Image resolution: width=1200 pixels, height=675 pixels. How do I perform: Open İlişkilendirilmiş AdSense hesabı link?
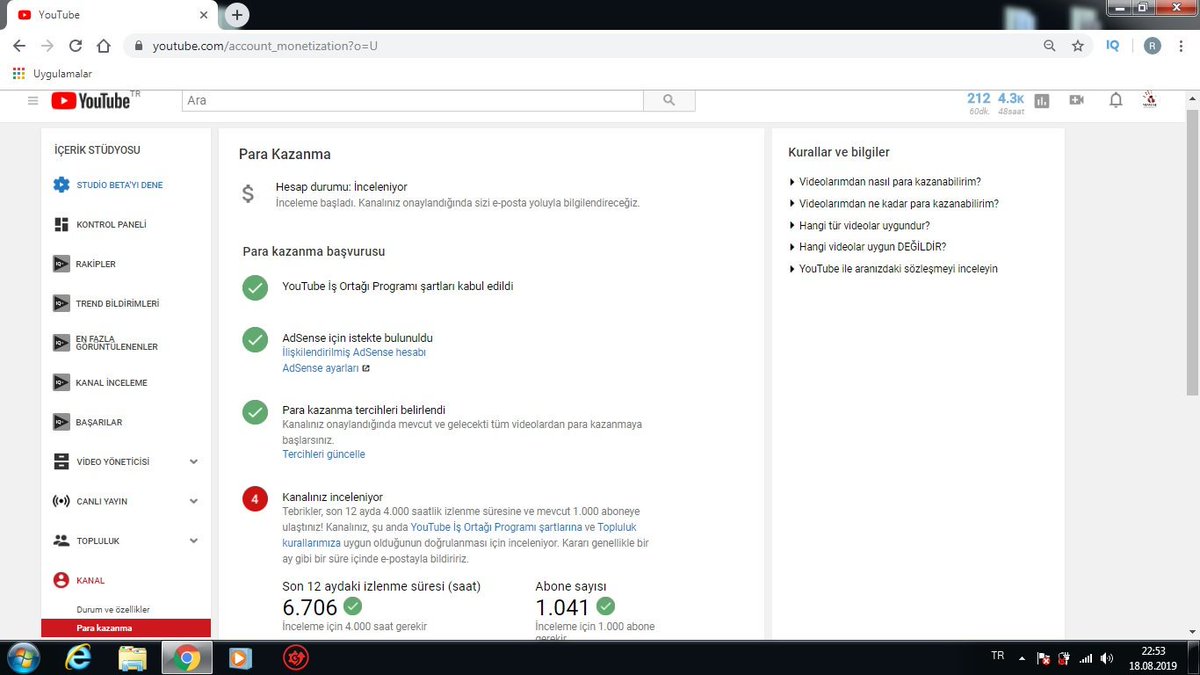coord(354,353)
